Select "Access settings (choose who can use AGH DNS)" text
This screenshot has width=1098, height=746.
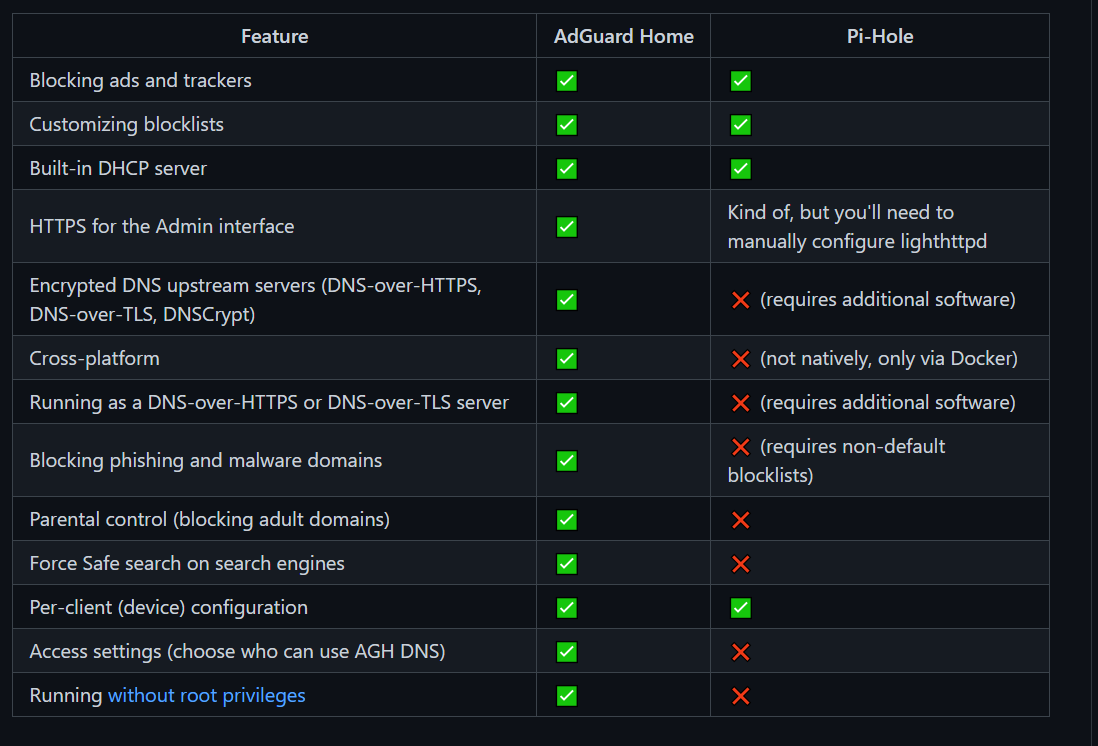[237, 651]
